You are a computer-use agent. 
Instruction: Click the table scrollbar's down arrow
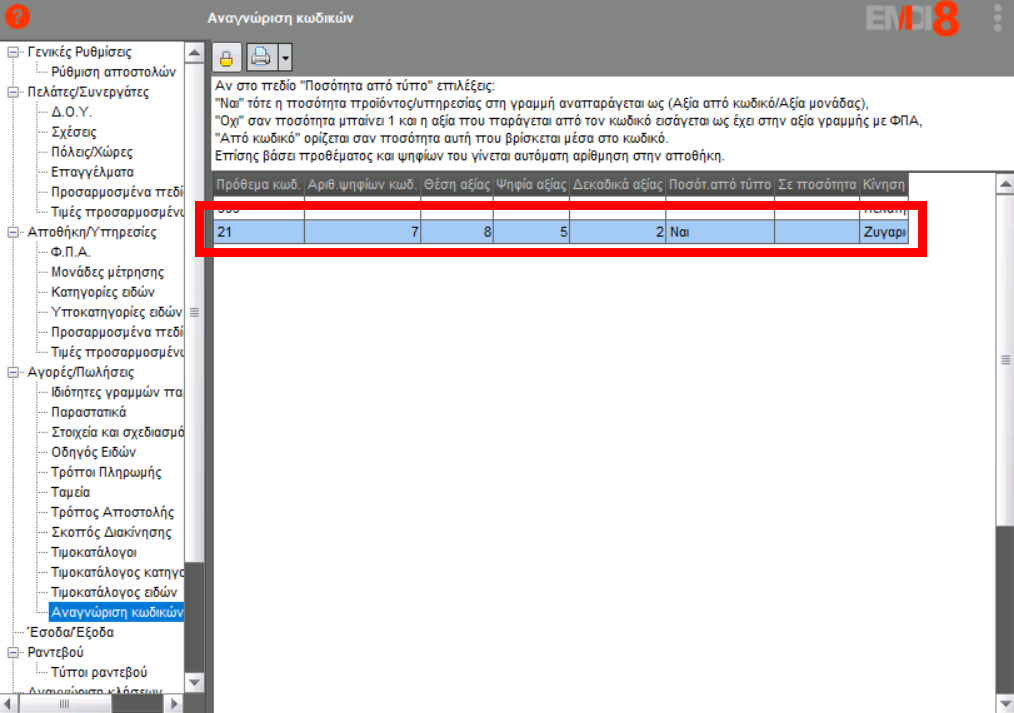1005,703
